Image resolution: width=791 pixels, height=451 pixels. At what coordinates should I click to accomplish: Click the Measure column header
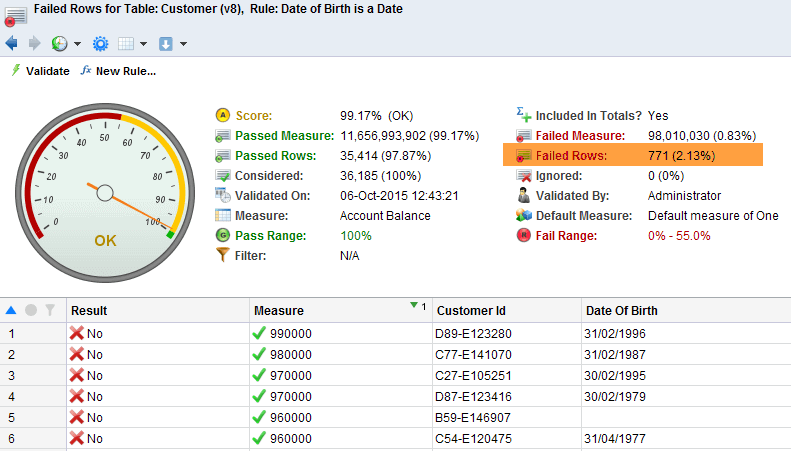pyautogui.click(x=341, y=311)
